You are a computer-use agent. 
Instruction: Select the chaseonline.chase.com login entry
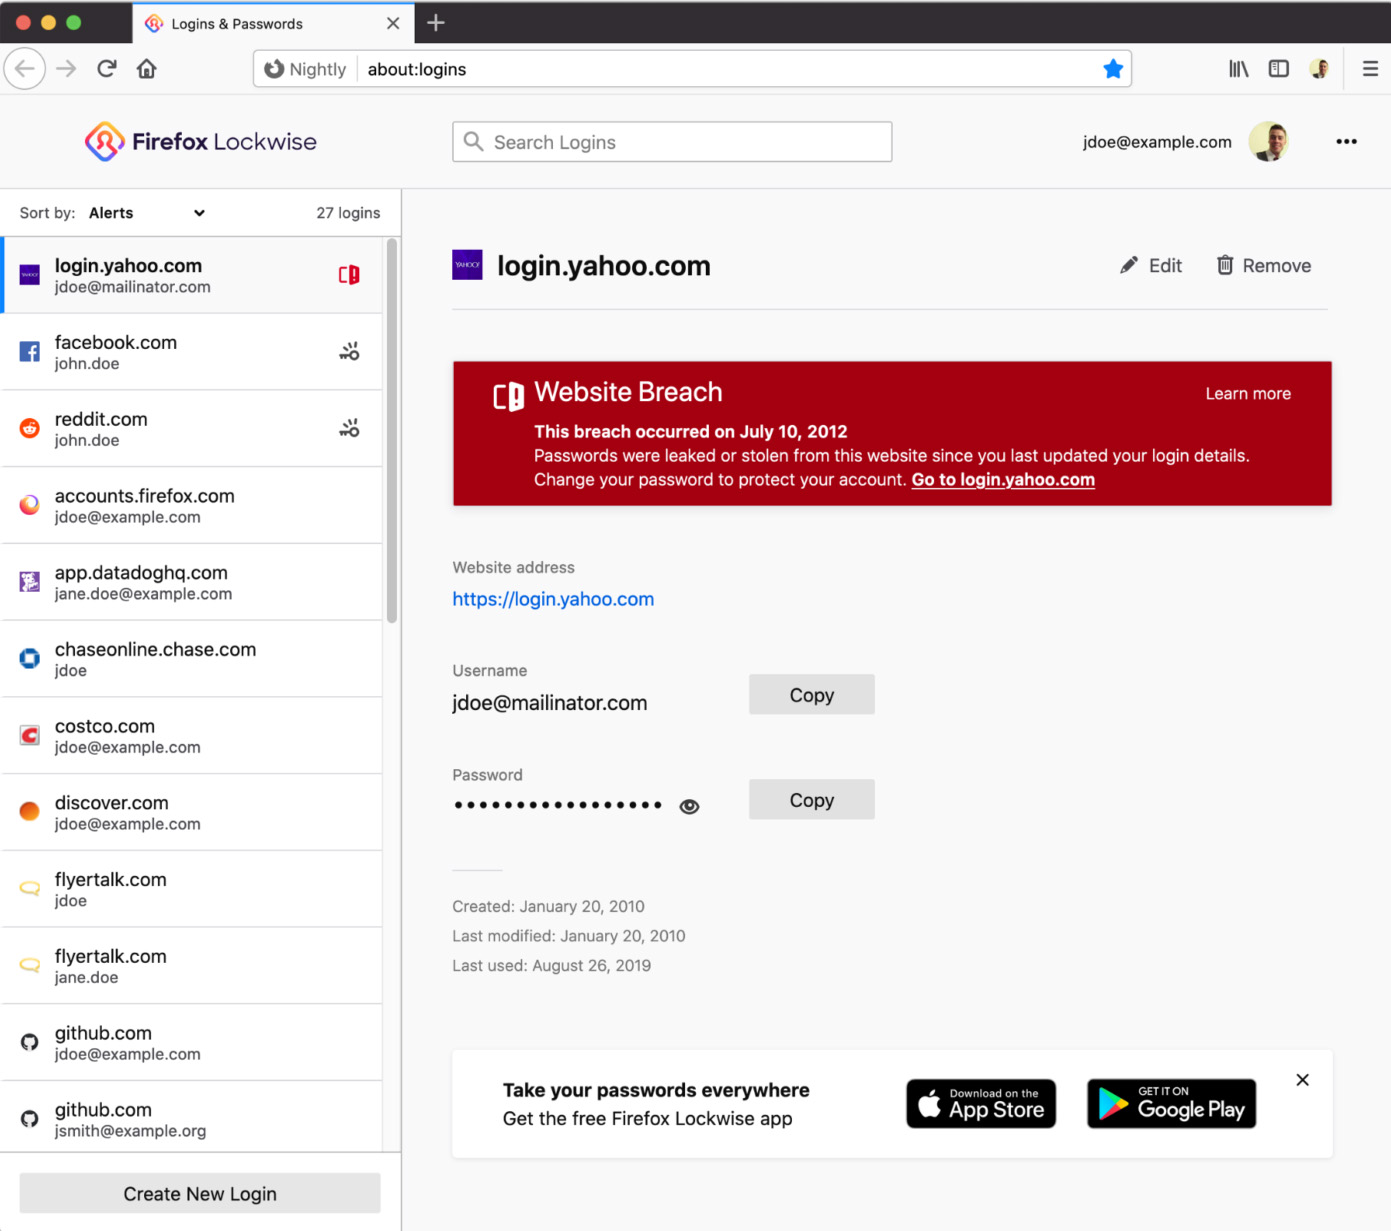pos(192,659)
